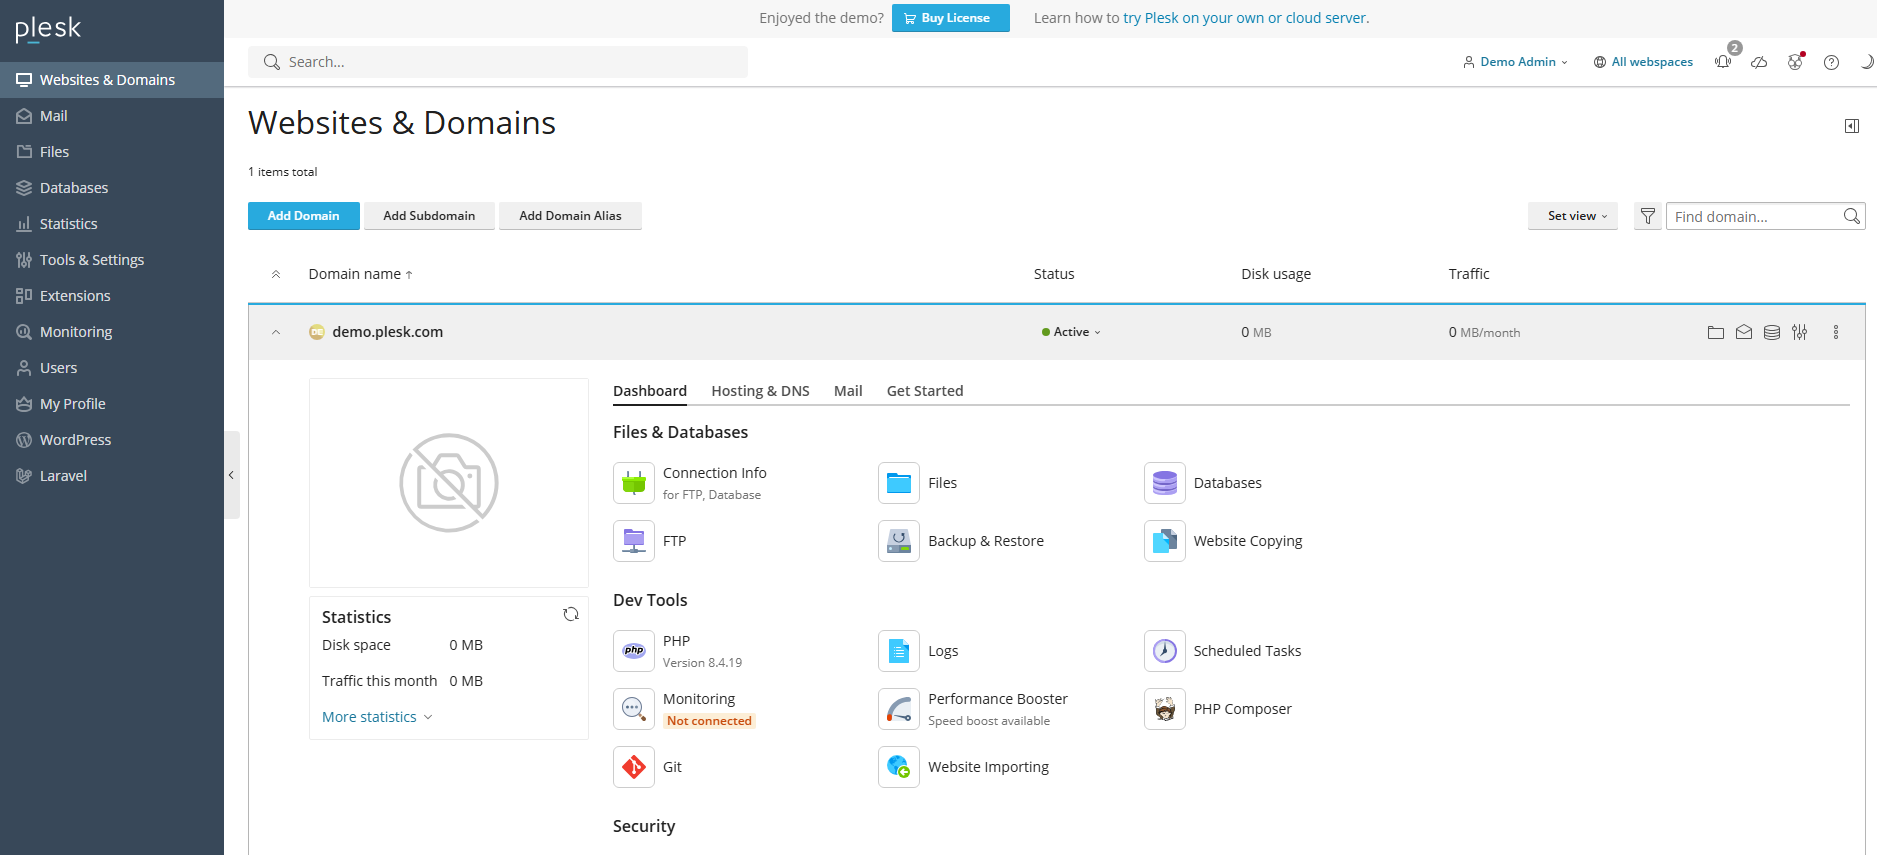
Task: Expand More statistics
Action: (377, 717)
